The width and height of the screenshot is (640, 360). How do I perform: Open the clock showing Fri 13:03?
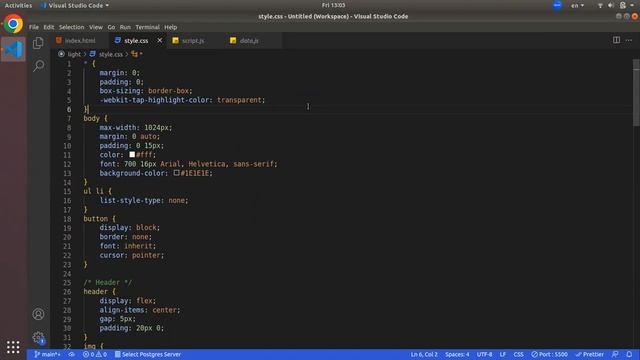point(333,5)
